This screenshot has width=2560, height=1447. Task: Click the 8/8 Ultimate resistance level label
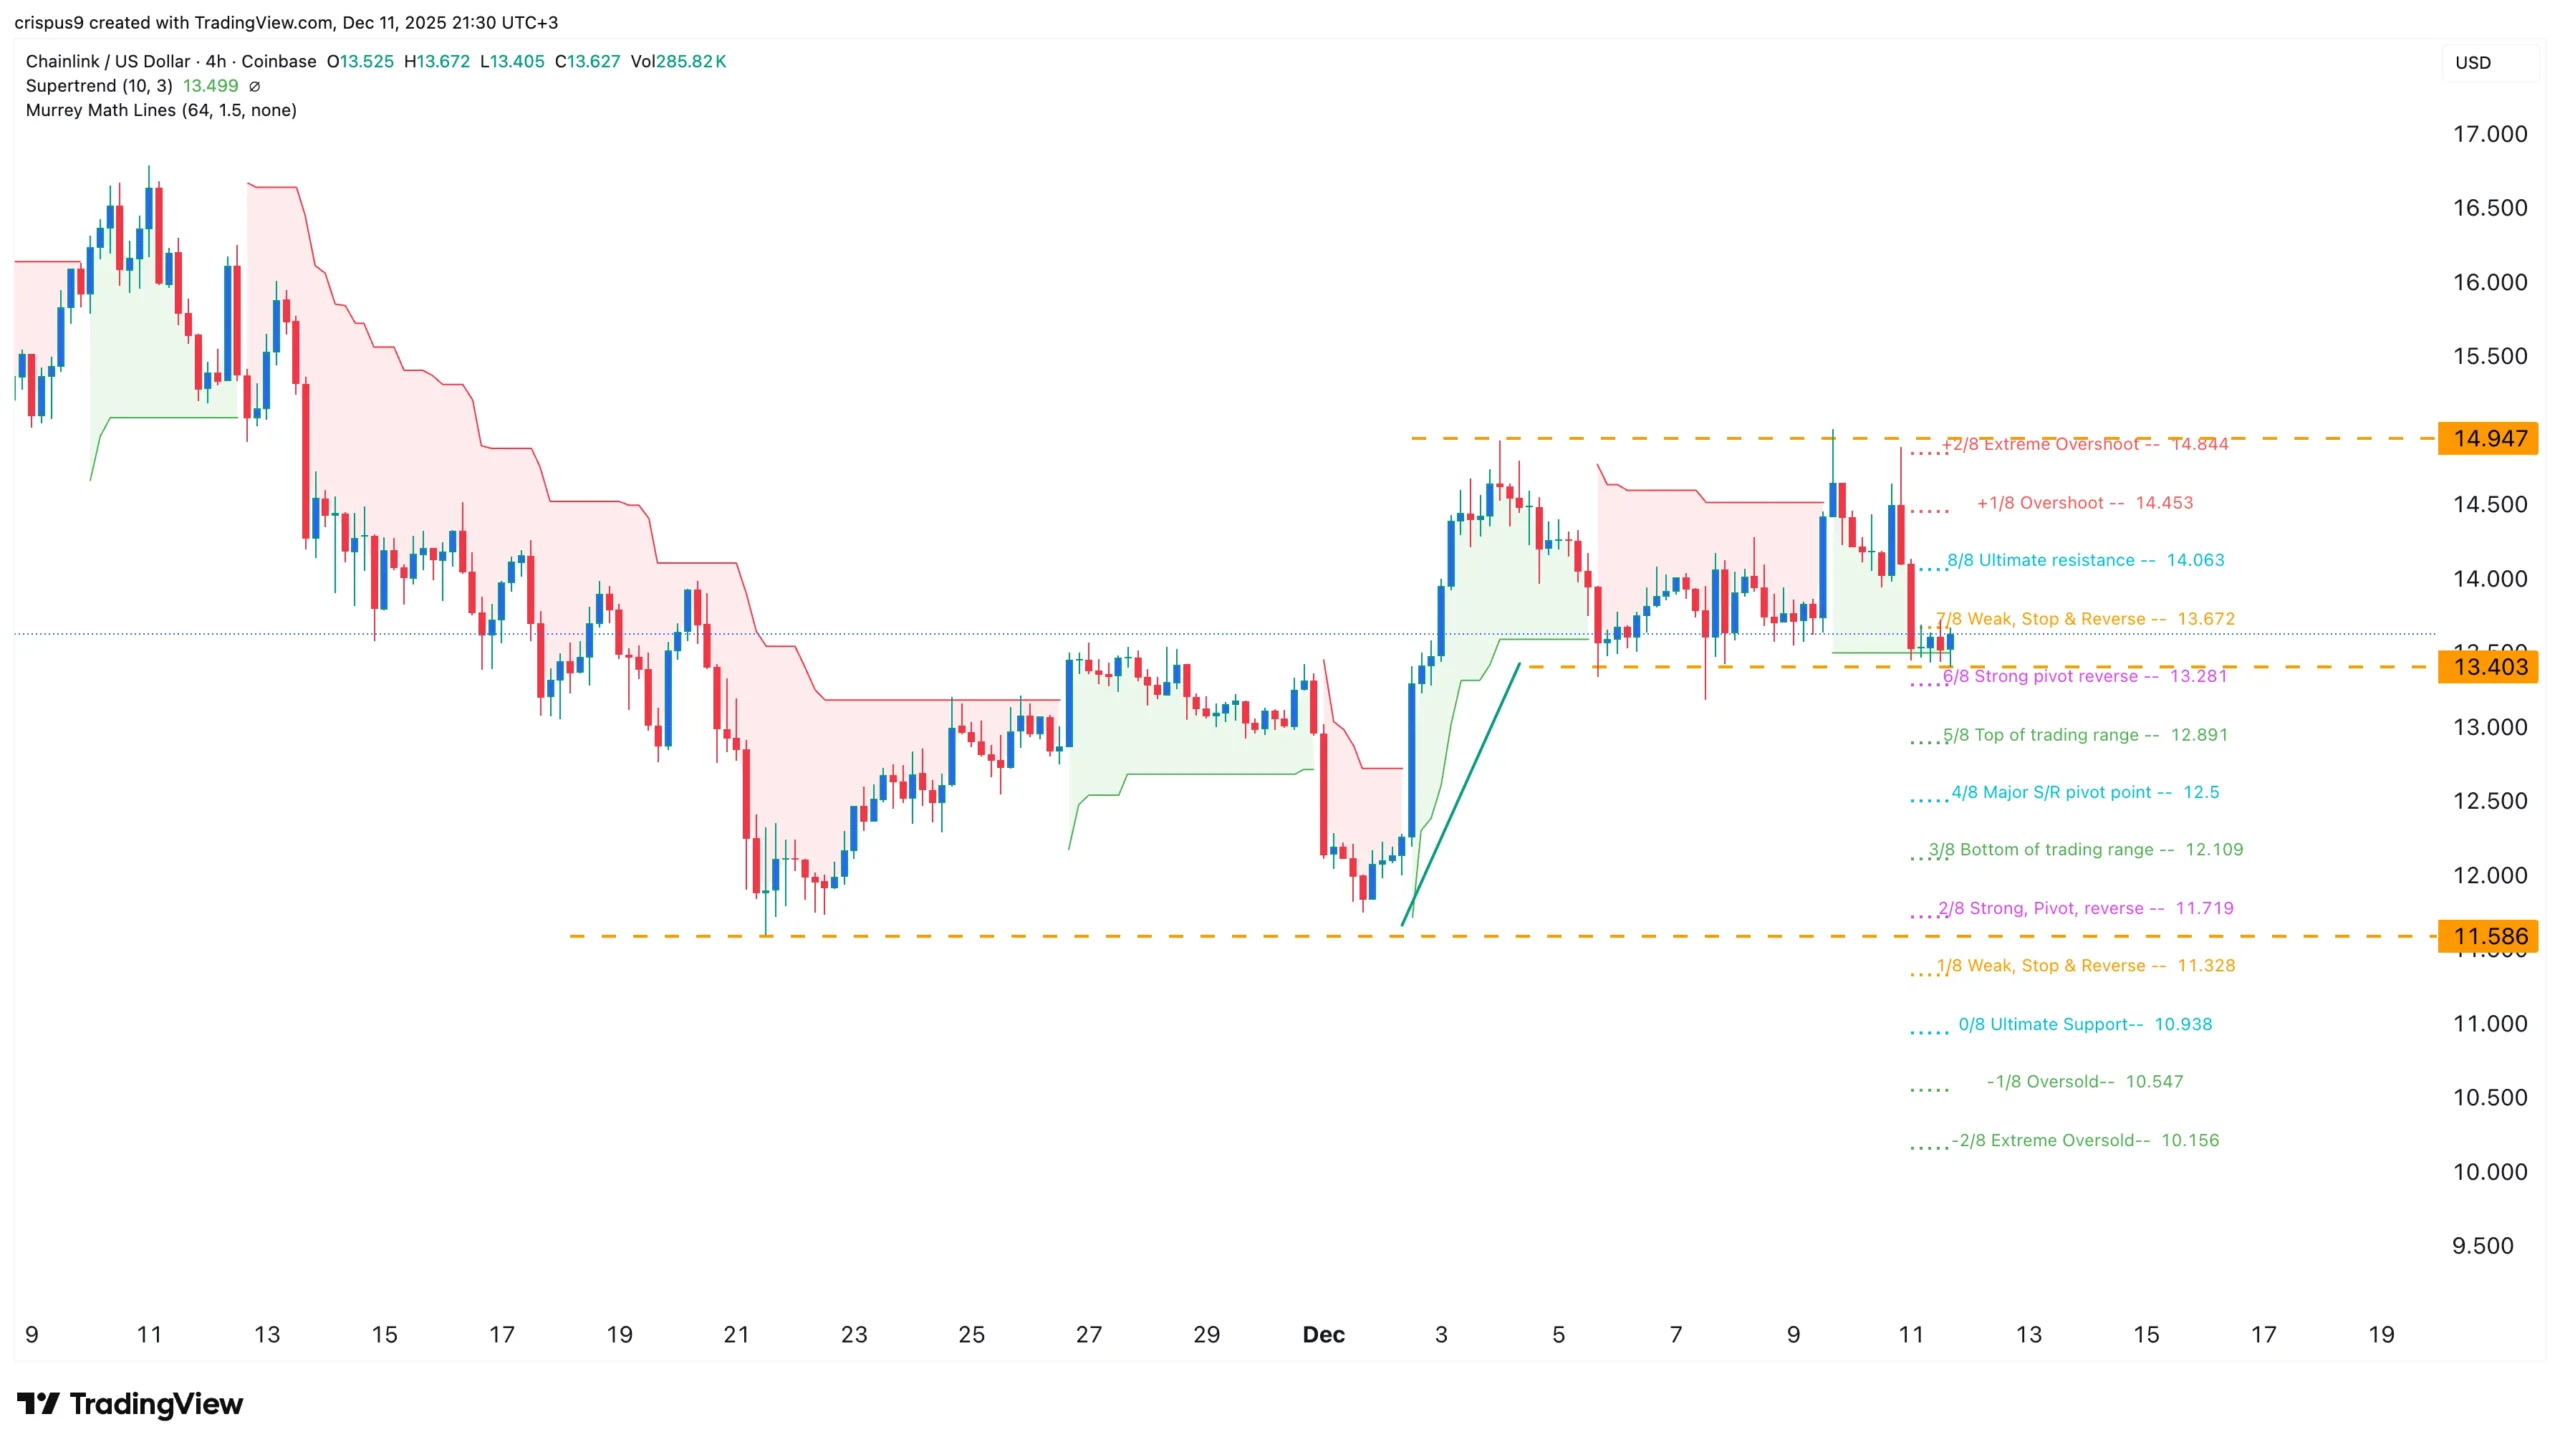pos(2085,560)
